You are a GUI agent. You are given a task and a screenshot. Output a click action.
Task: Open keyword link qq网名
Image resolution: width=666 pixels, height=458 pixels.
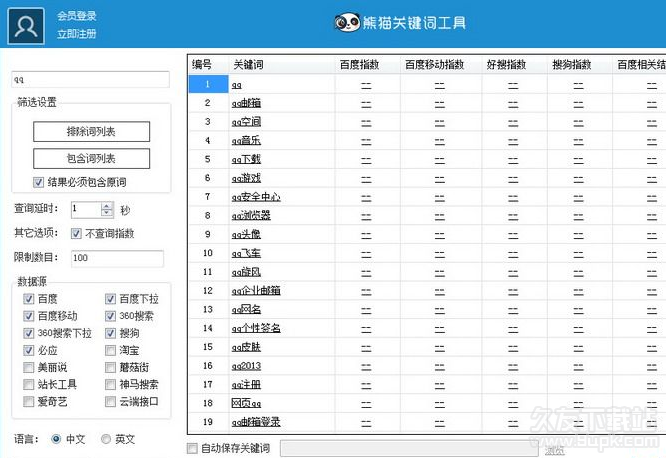246,310
